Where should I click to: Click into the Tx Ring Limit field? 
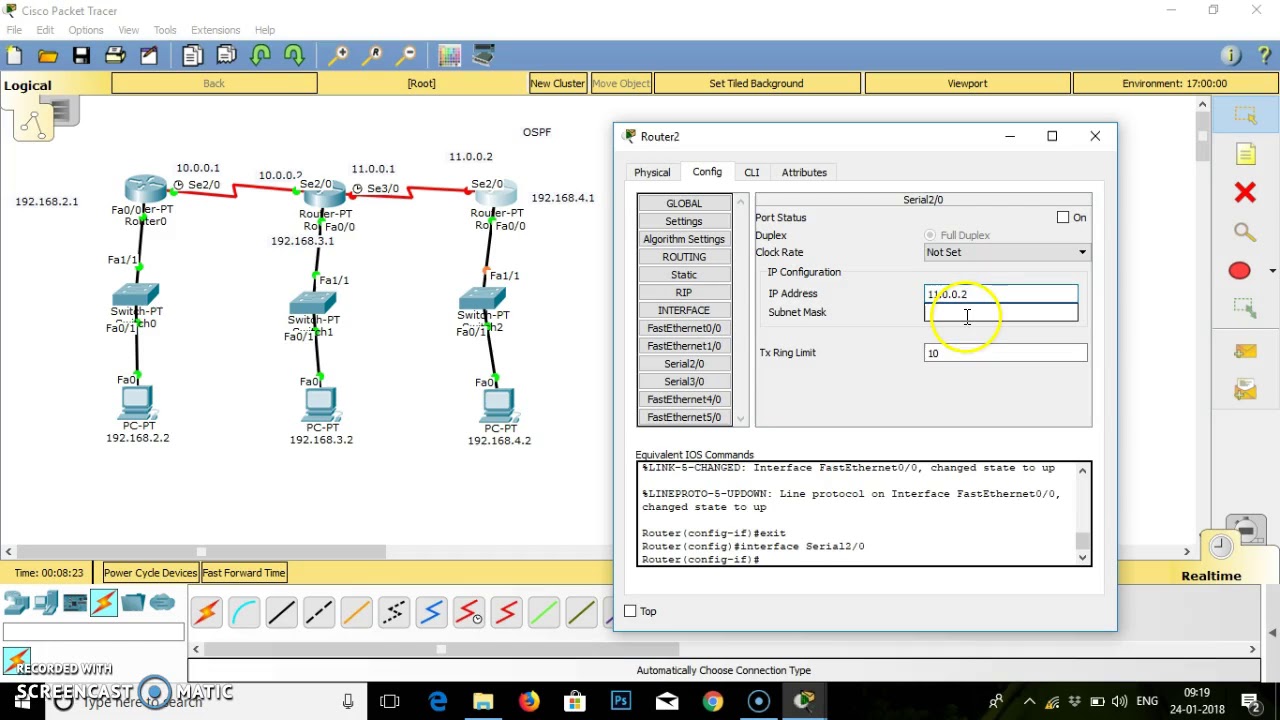pyautogui.click(x=1005, y=353)
